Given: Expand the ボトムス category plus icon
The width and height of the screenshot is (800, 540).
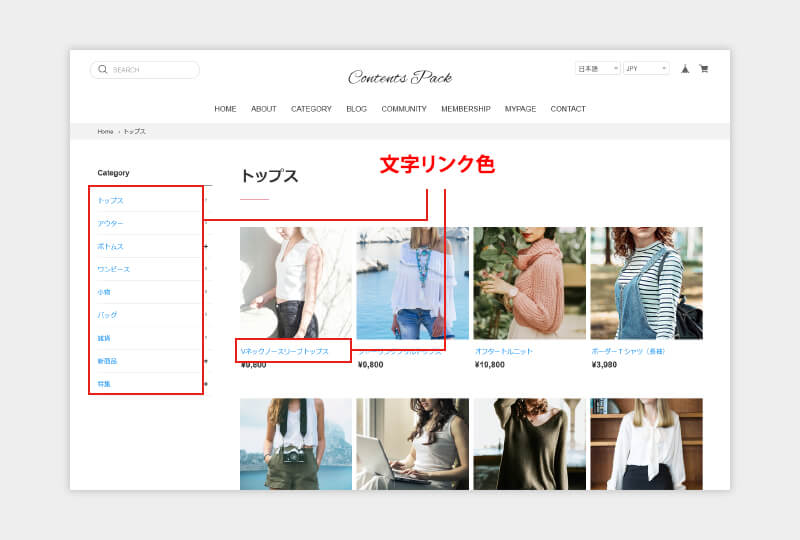Looking at the screenshot, I should 206,247.
